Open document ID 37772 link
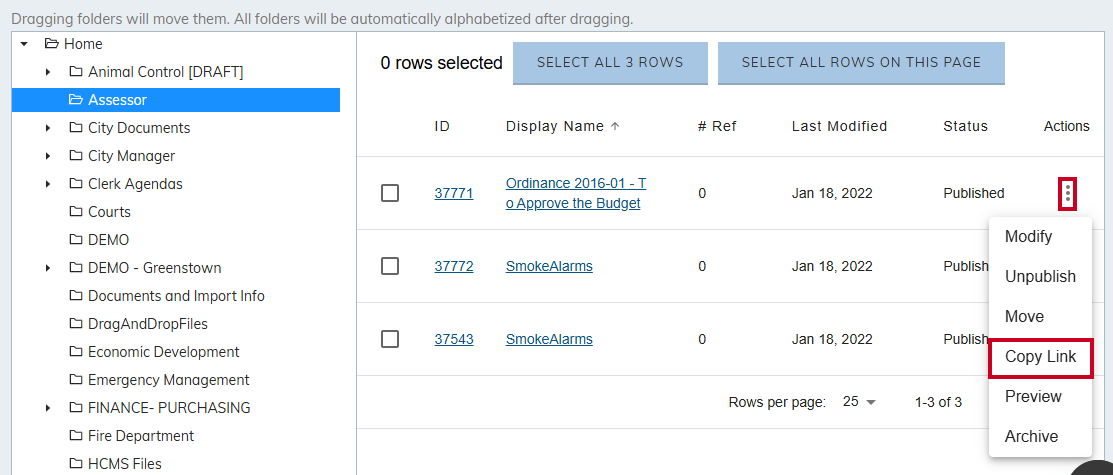 [454, 266]
